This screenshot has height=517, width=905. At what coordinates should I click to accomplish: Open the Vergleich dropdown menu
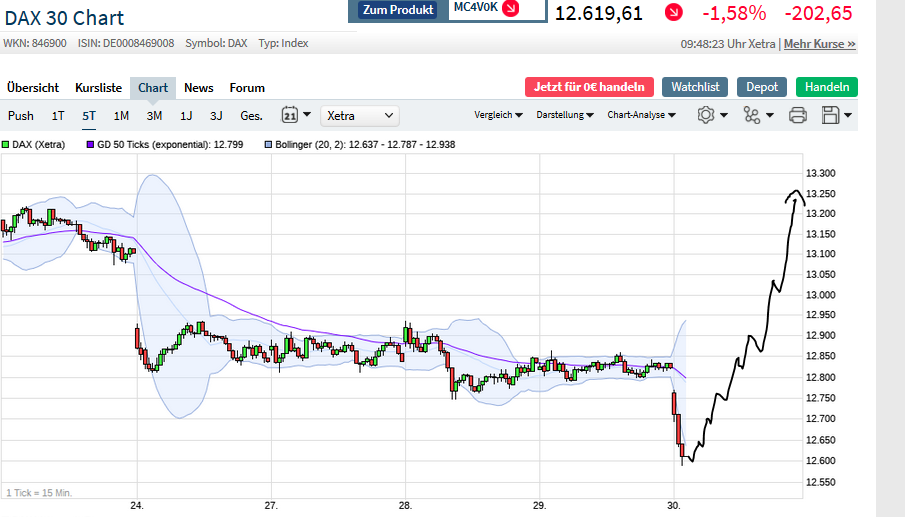click(x=498, y=115)
